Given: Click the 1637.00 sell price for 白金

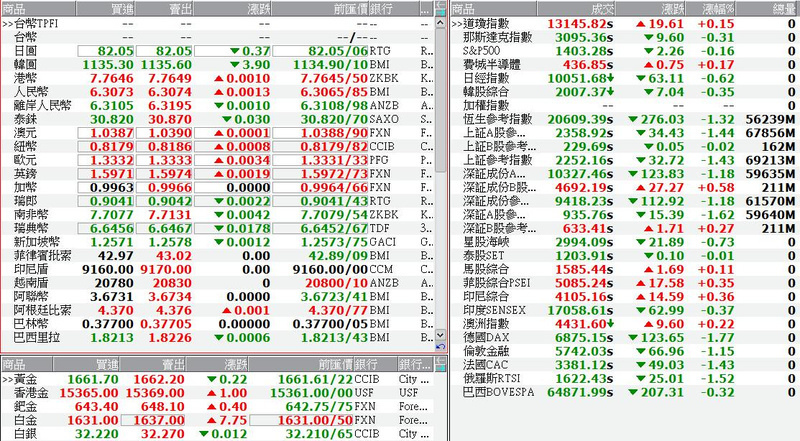Looking at the screenshot, I should point(157,420).
